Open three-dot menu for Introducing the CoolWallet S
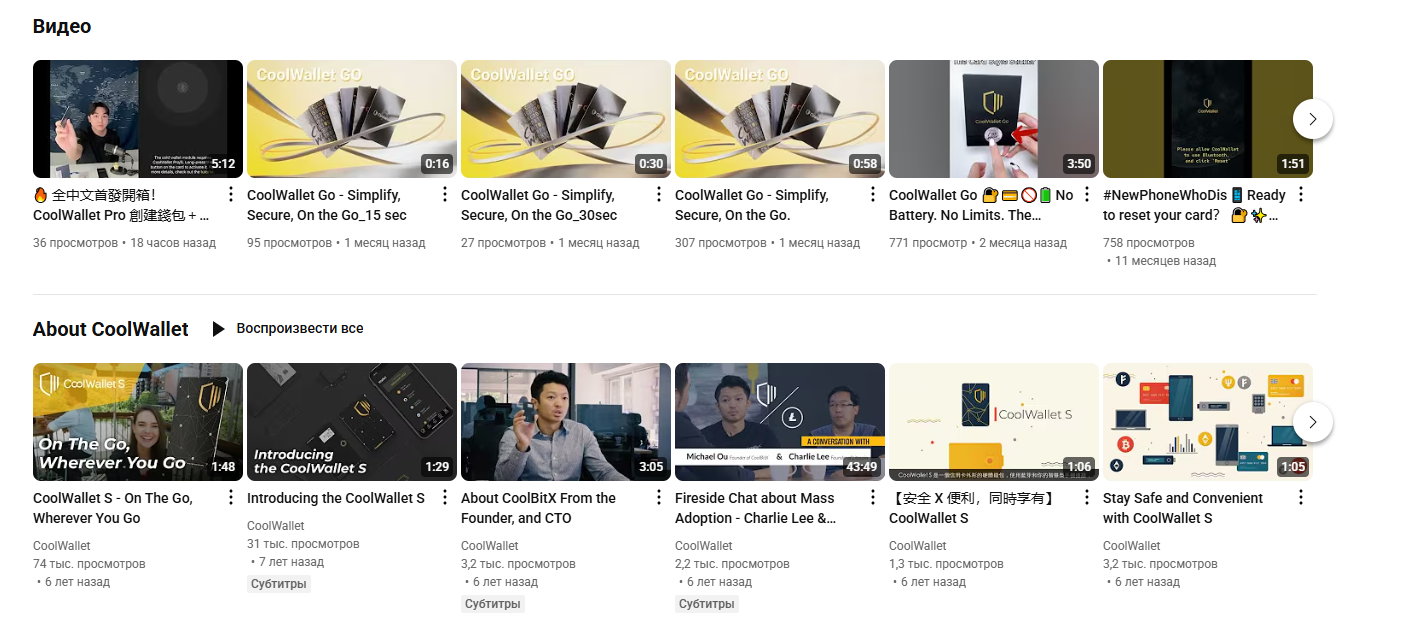Screen dimensions: 1420x628 coord(445,498)
